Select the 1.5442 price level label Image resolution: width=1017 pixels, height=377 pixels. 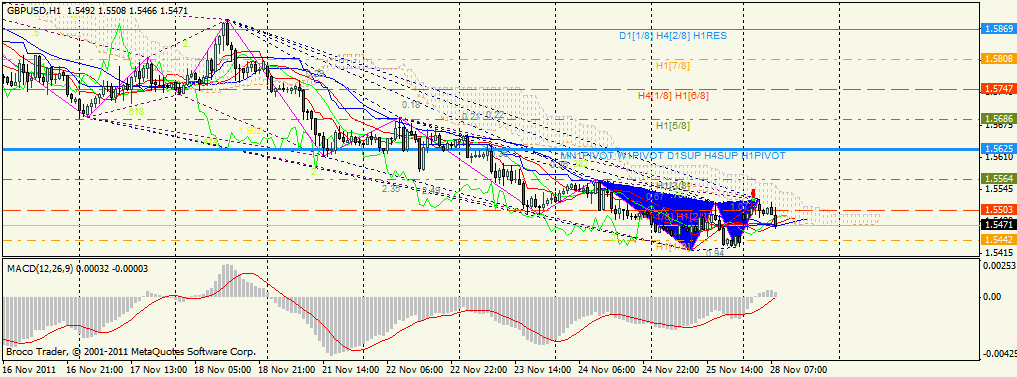click(x=998, y=239)
